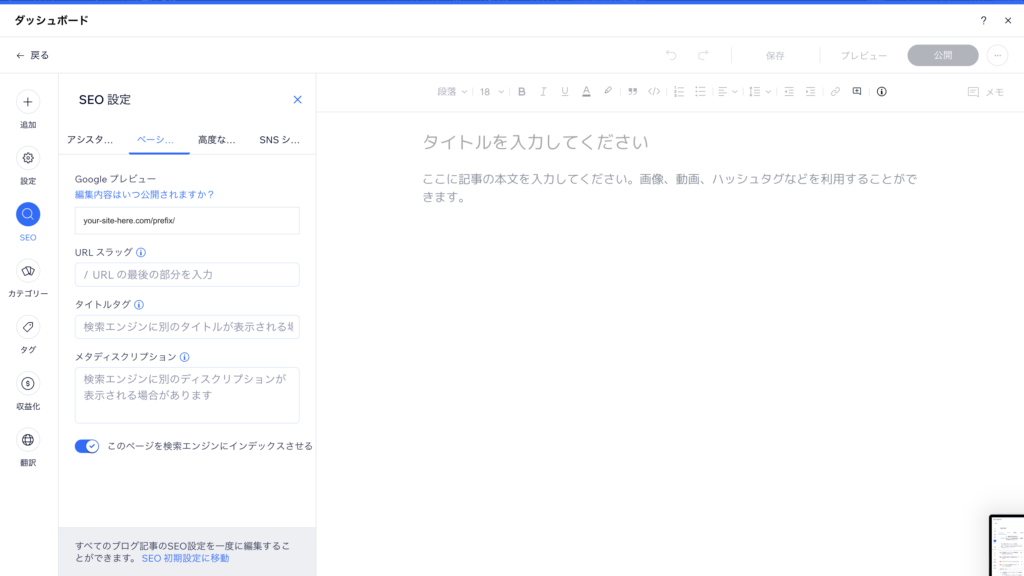This screenshot has height=576, width=1024.
Task: Open the 収益化 (Monetize) sidebar icon
Action: point(27,383)
